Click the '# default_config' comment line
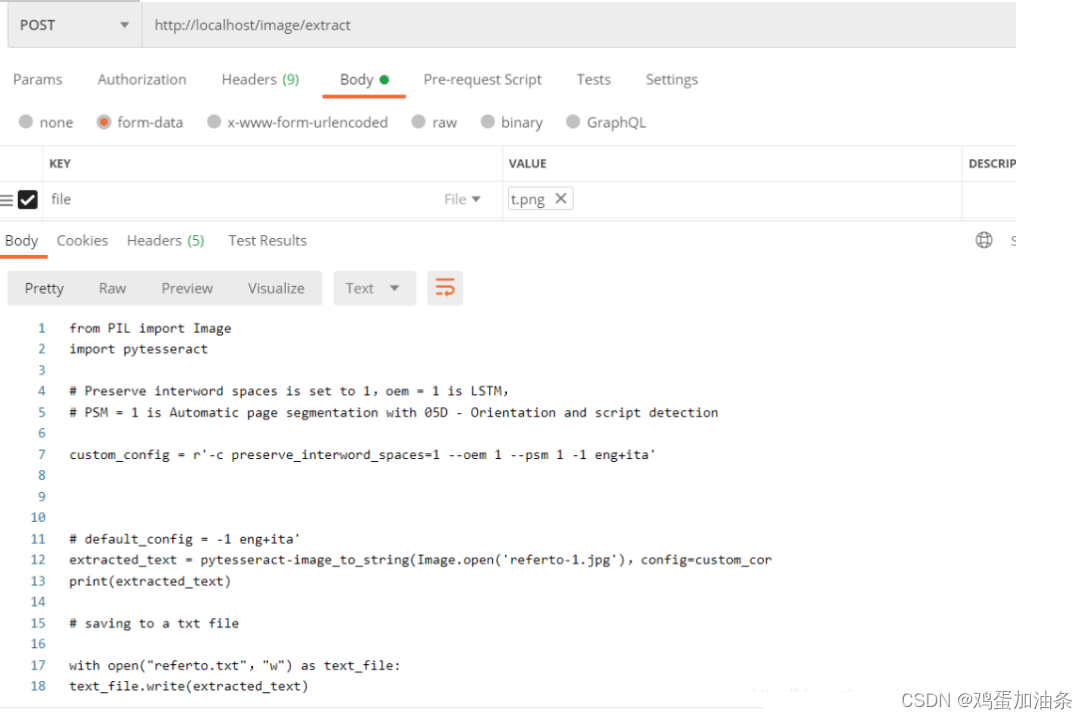This screenshot has height=720, width=1087. (x=184, y=539)
